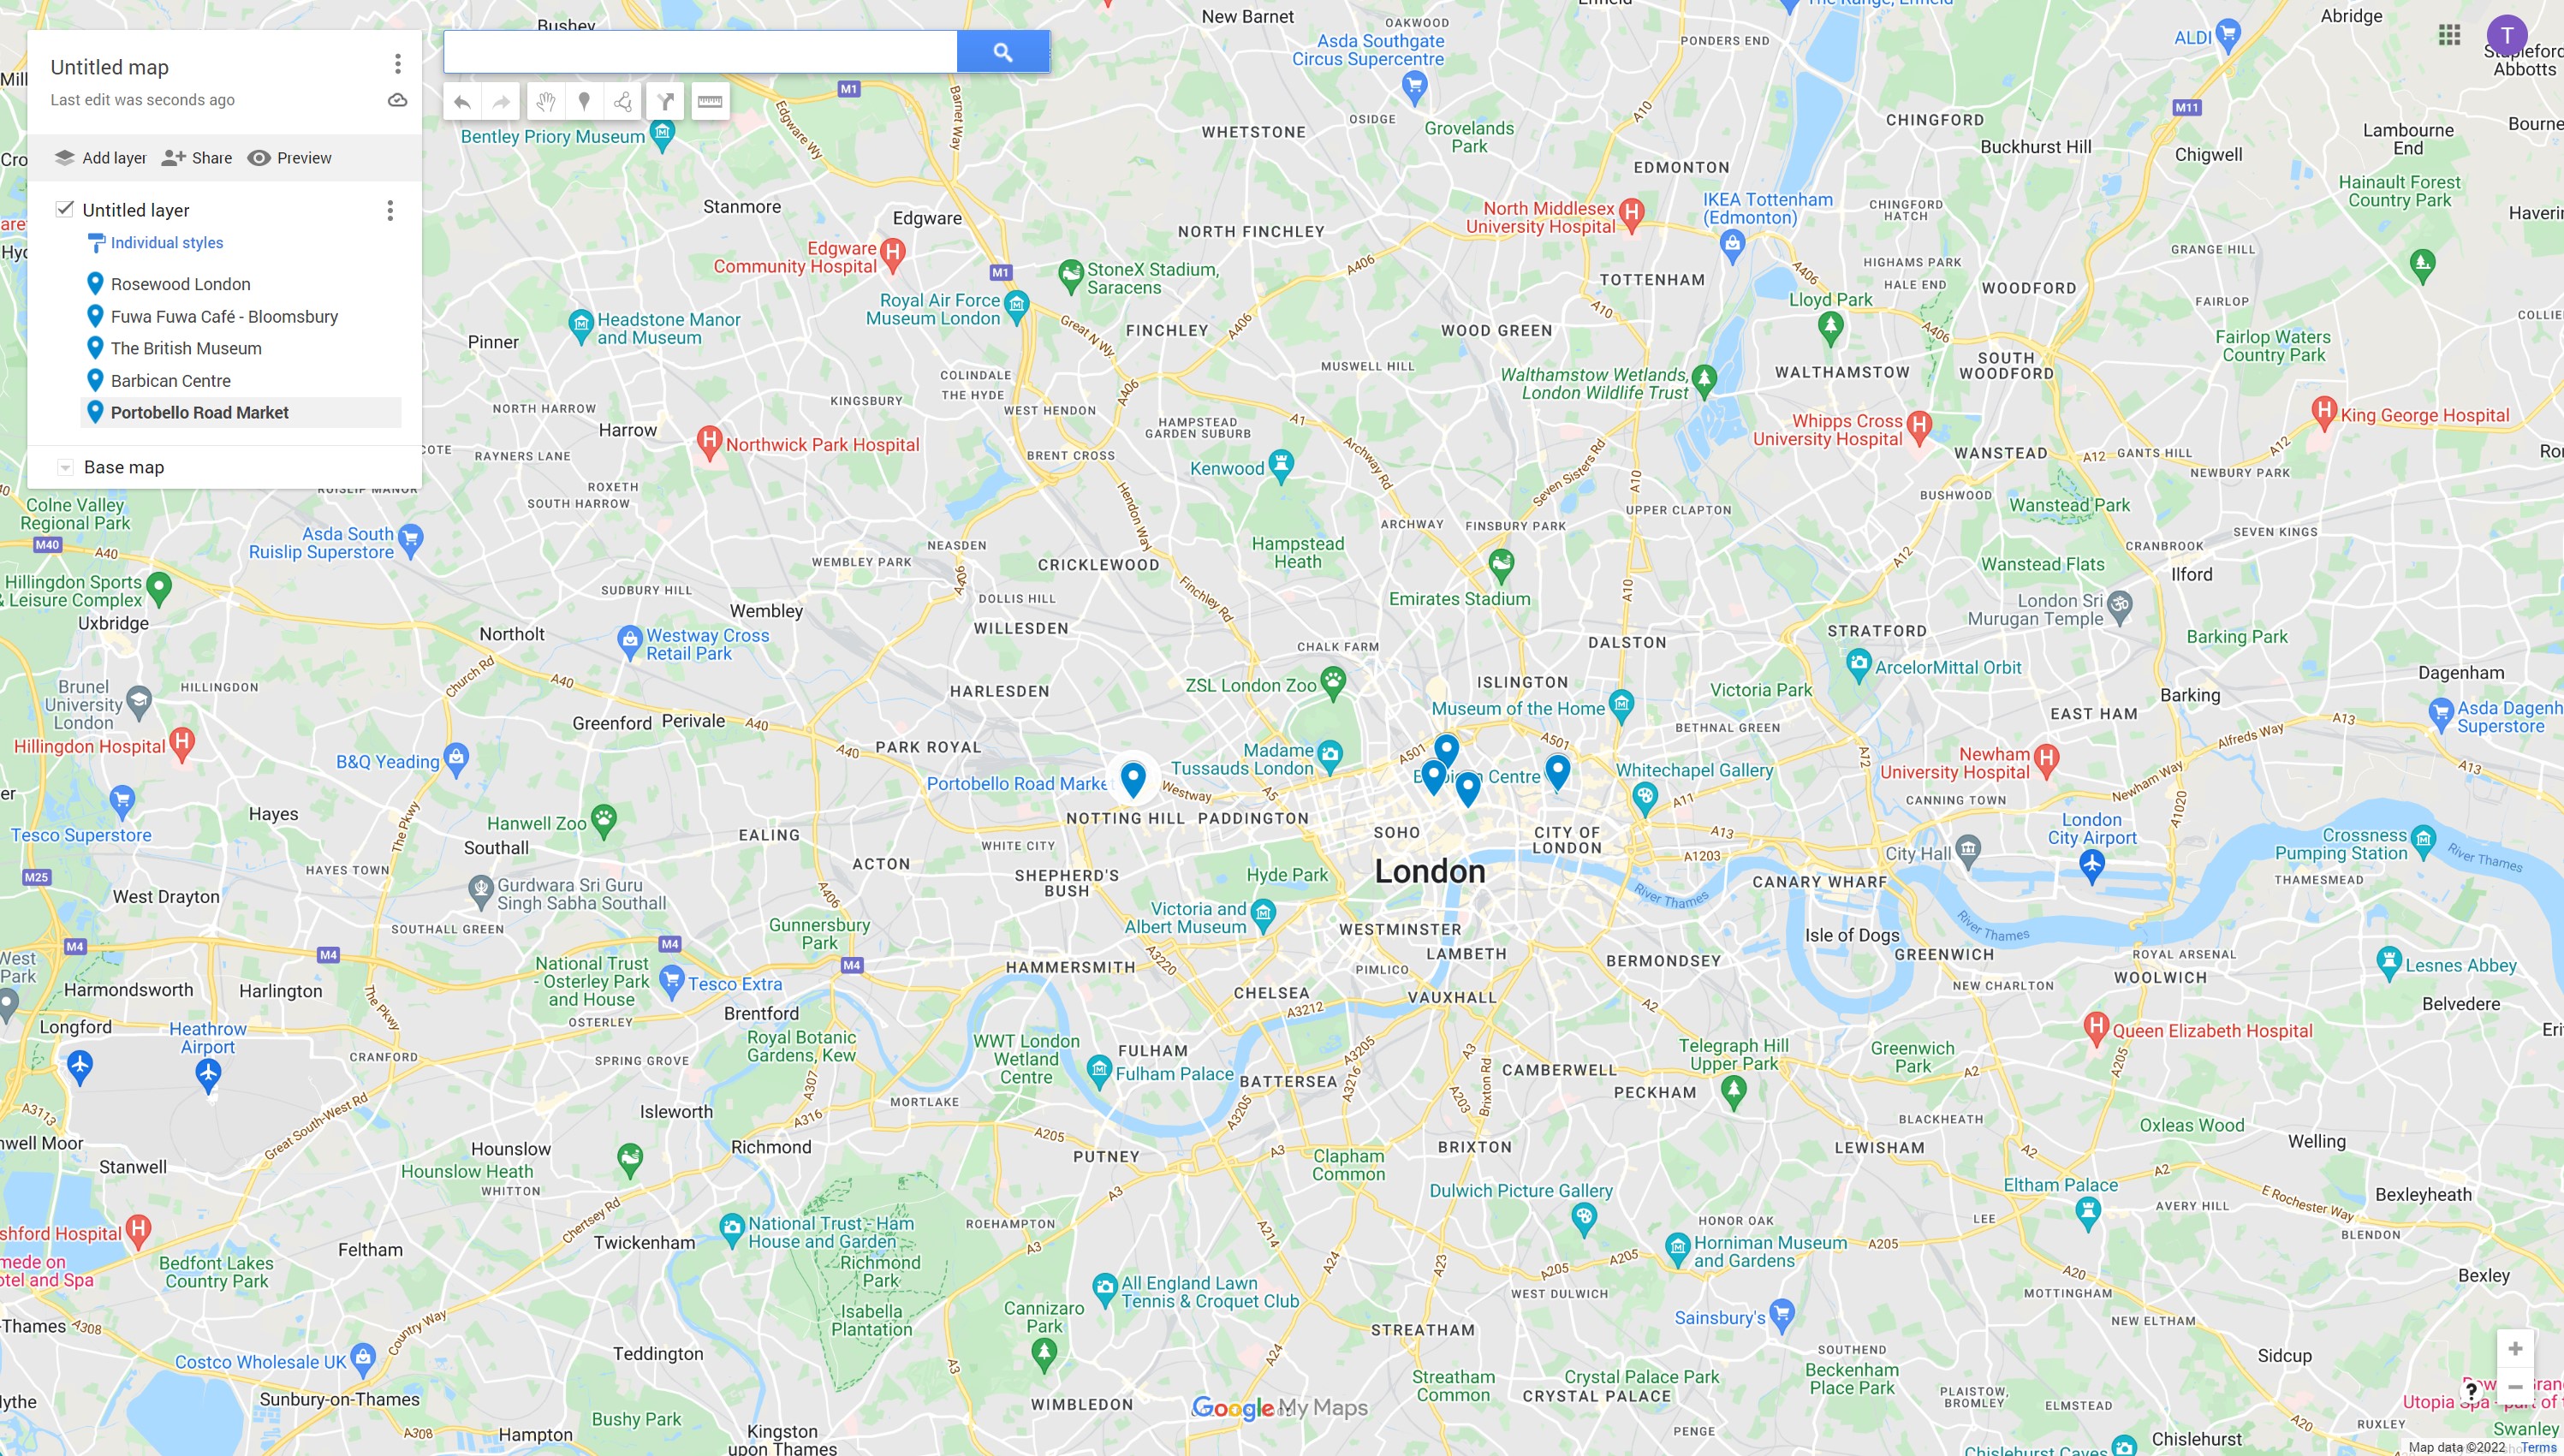Click the share icon for the map
Viewport: 2564px width, 1456px height.
(x=199, y=158)
